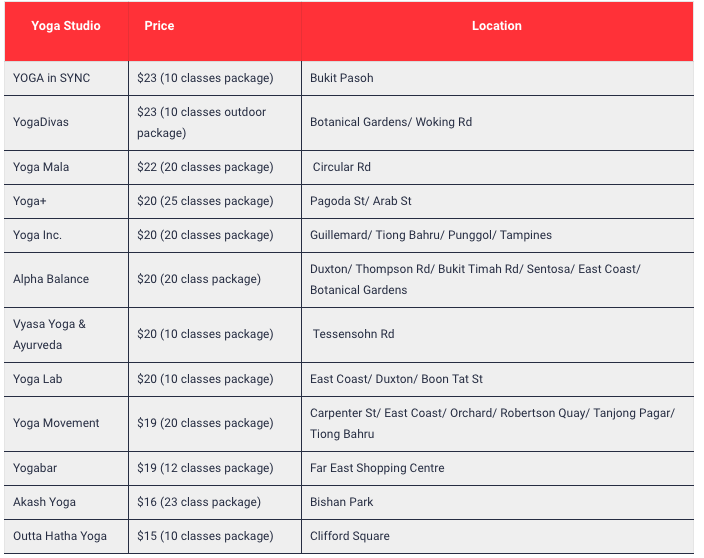The image size is (704, 558).
Task: Select the Outta Hatha Yoga cell
Action: pos(60,536)
